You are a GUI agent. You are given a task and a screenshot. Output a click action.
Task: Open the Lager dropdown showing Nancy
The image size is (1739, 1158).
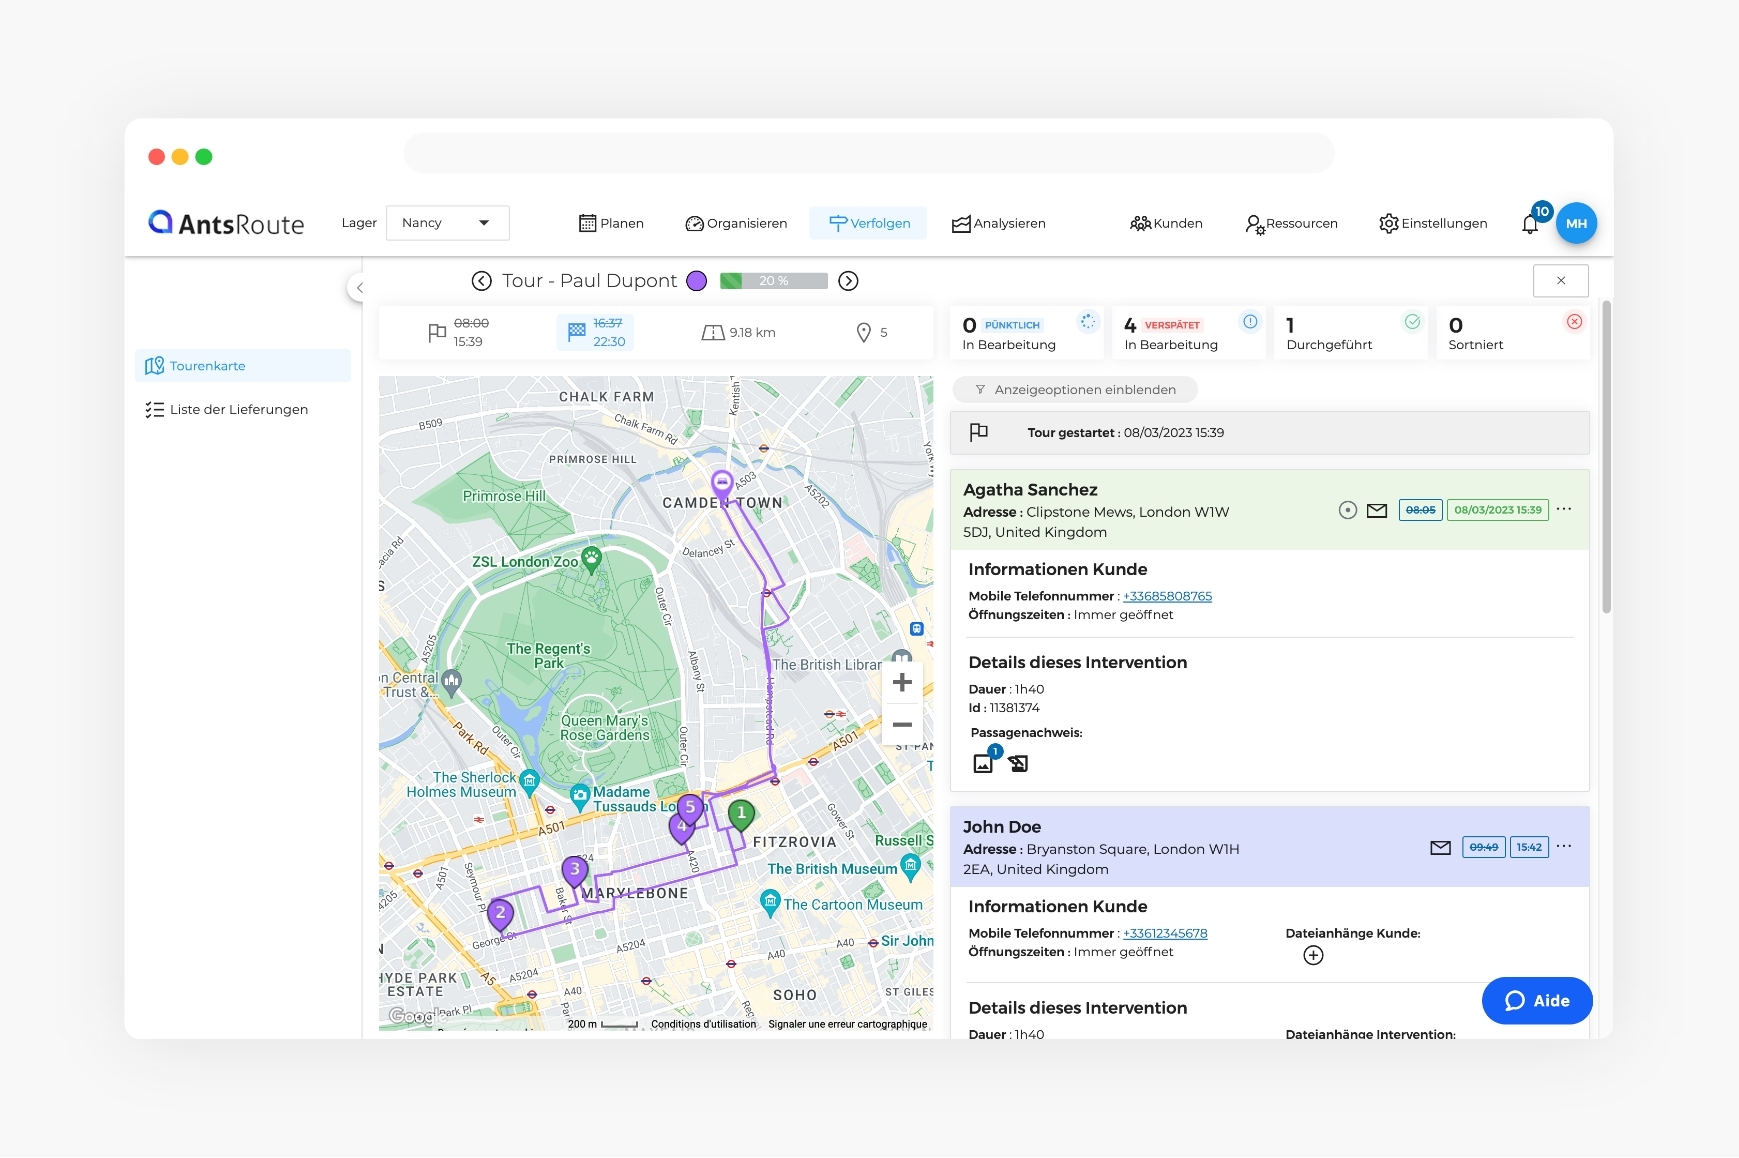(x=447, y=223)
